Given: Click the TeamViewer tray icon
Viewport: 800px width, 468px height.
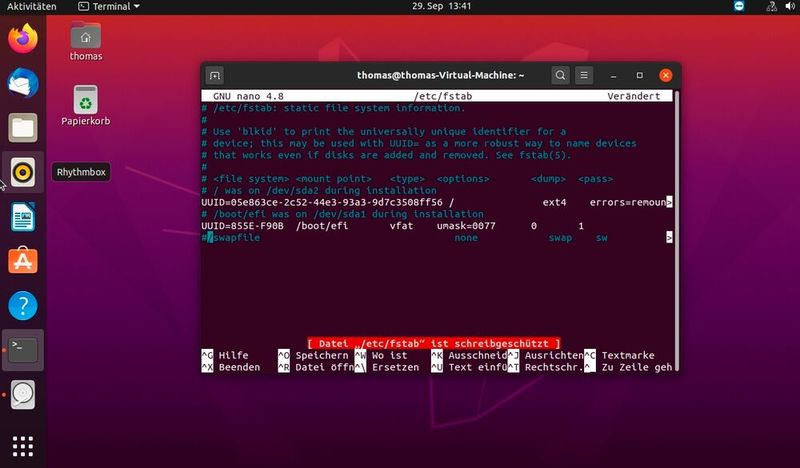Looking at the screenshot, I should point(739,6).
